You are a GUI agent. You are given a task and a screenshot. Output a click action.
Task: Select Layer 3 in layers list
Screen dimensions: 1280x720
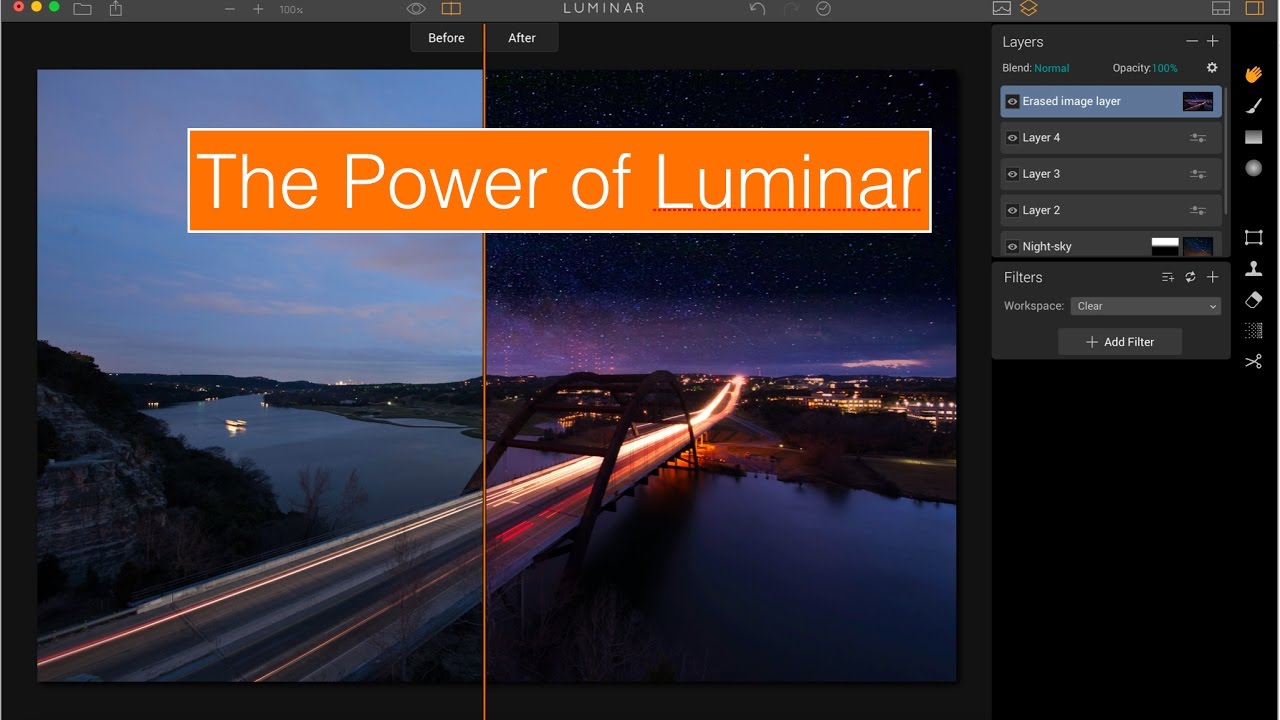[1111, 174]
